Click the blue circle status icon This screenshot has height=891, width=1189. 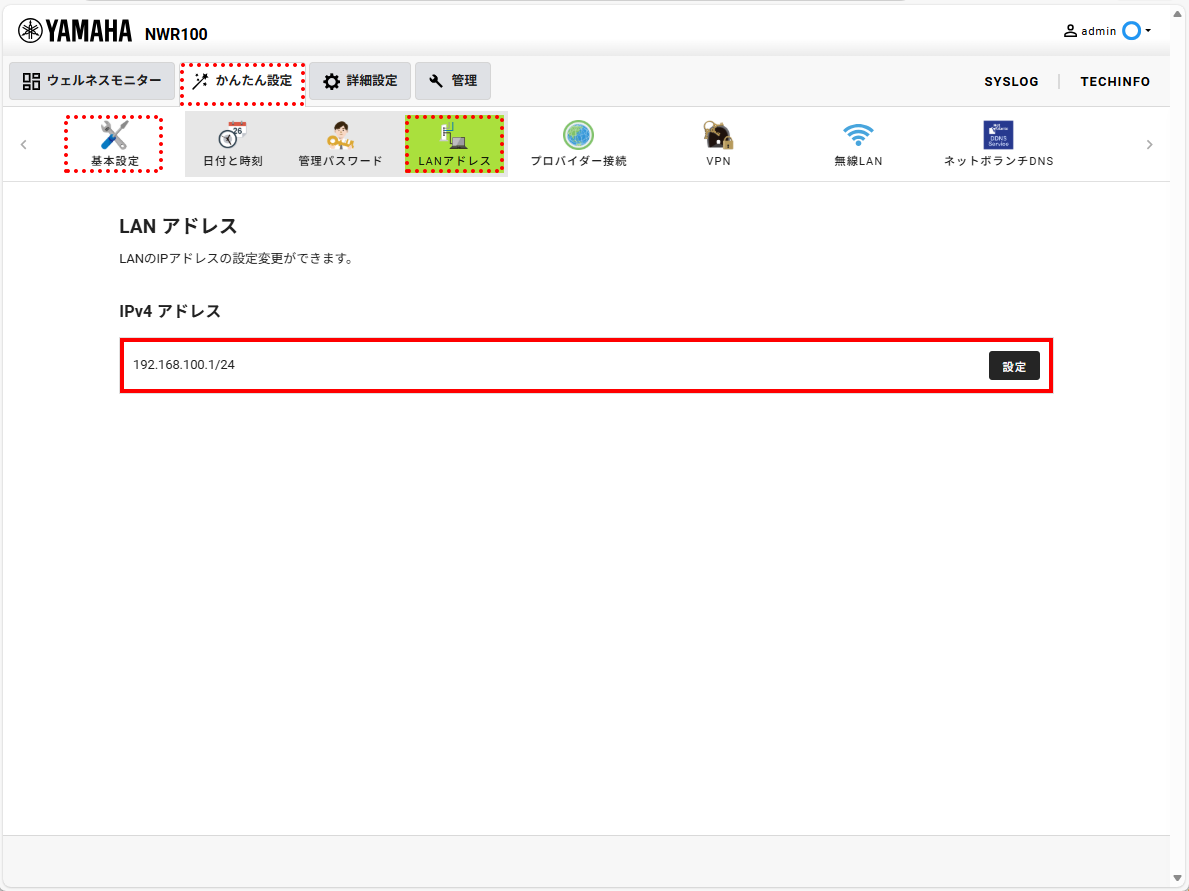click(x=1131, y=31)
